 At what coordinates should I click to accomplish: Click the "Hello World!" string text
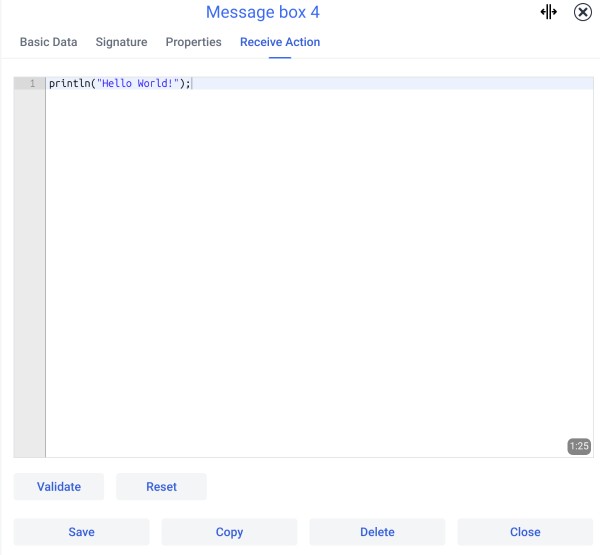138,83
